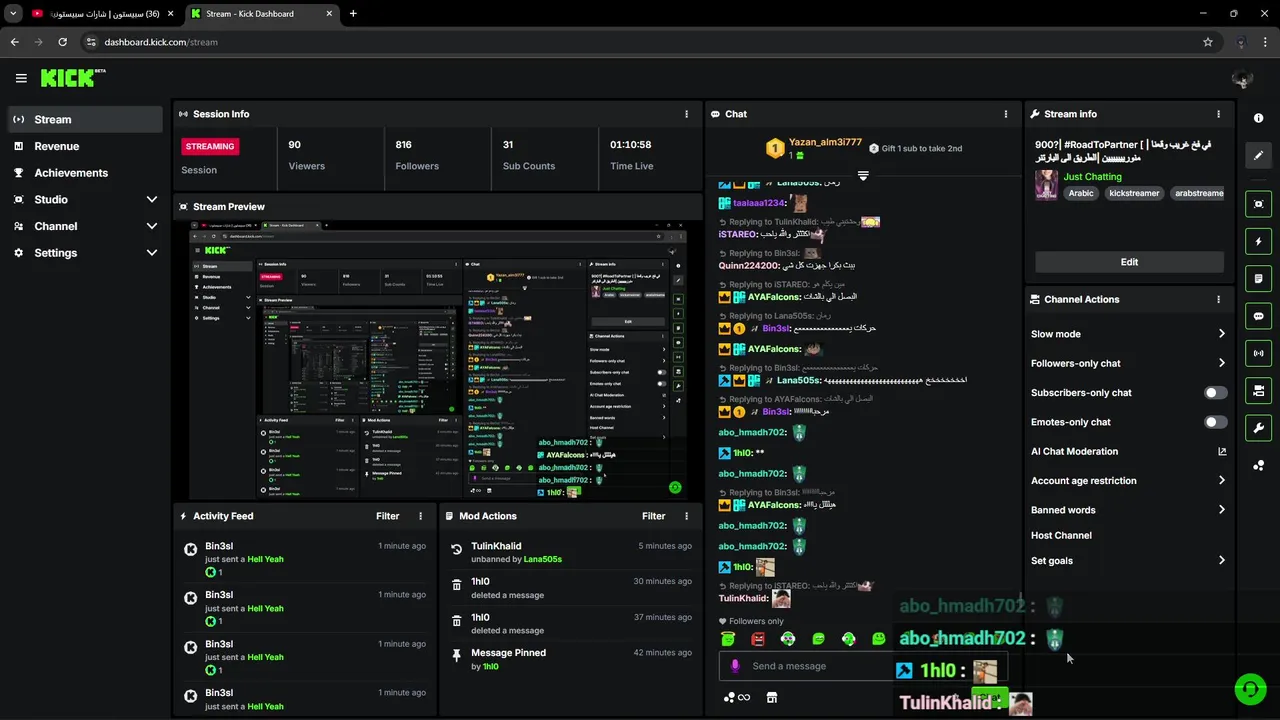
Task: Toggle the lightning bolt activity widget icon
Action: [1258, 241]
